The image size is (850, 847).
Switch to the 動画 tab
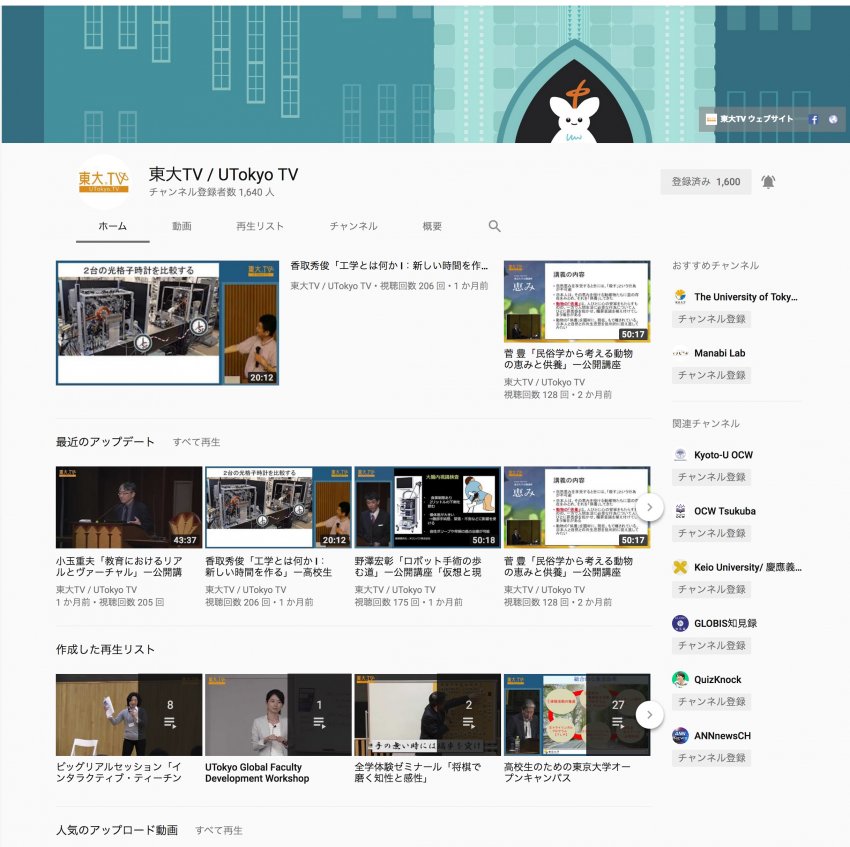tap(182, 226)
